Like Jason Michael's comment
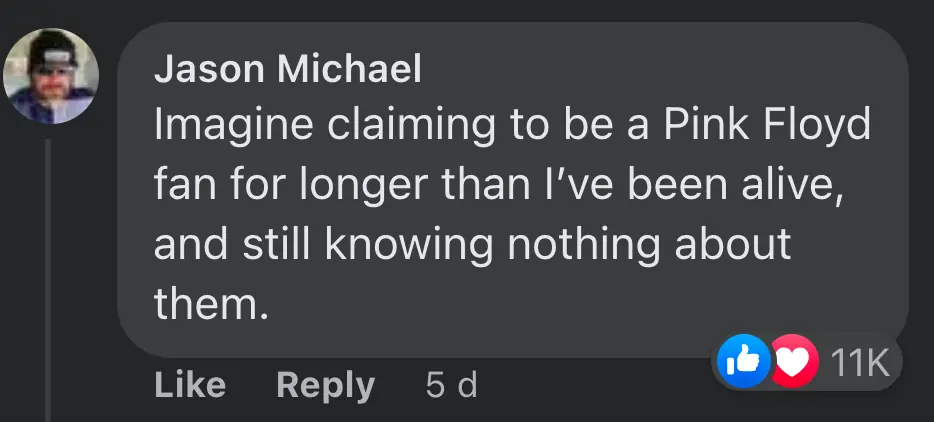Image resolution: width=934 pixels, height=422 pixels. pos(189,385)
